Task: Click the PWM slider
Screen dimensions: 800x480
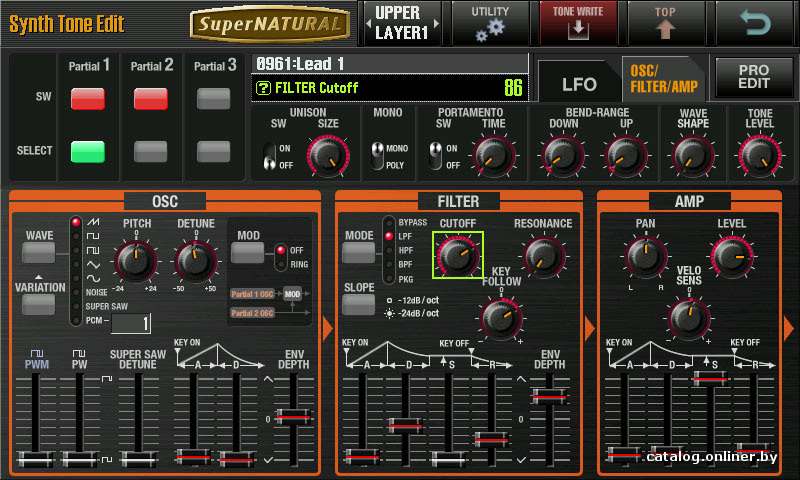Action: click(35, 459)
